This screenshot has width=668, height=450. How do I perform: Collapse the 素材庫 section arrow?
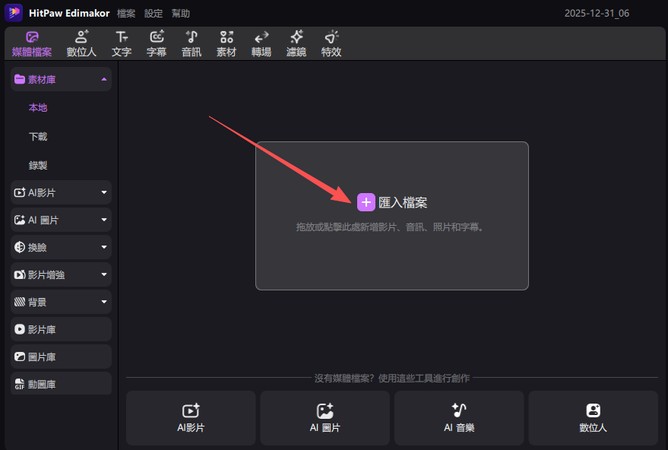point(104,79)
